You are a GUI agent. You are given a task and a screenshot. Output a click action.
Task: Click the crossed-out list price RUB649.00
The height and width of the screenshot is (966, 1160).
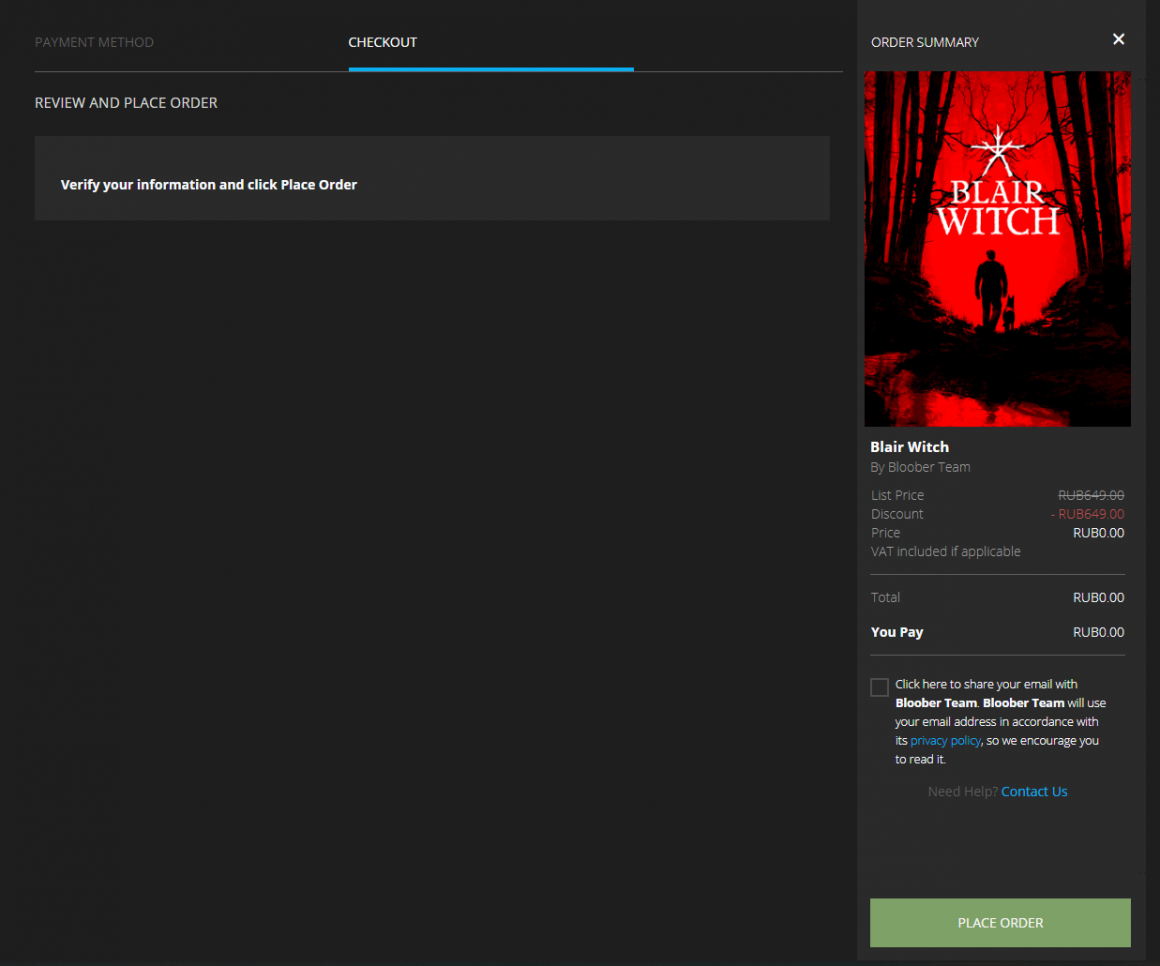(1090, 495)
